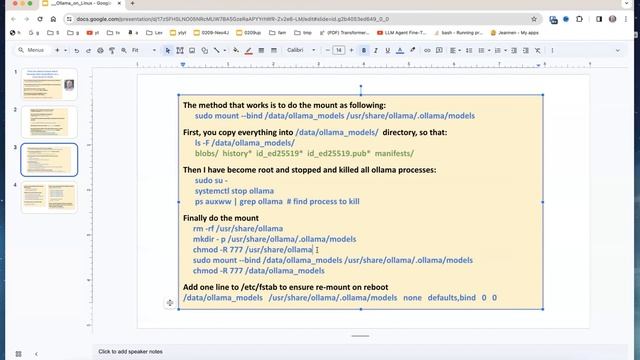The image size is (640, 360).
Task: Select the slide 1 thumbnail
Action: (x=49, y=84)
